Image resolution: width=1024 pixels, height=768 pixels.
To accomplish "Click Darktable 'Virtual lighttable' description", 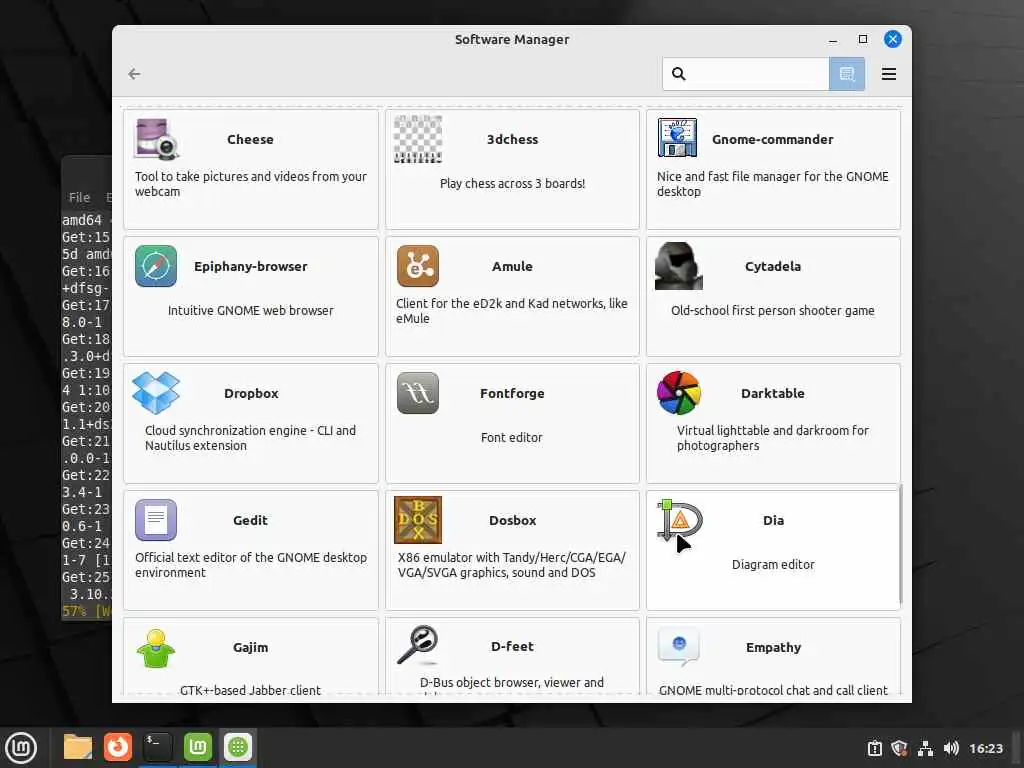I will pyautogui.click(x=773, y=438).
